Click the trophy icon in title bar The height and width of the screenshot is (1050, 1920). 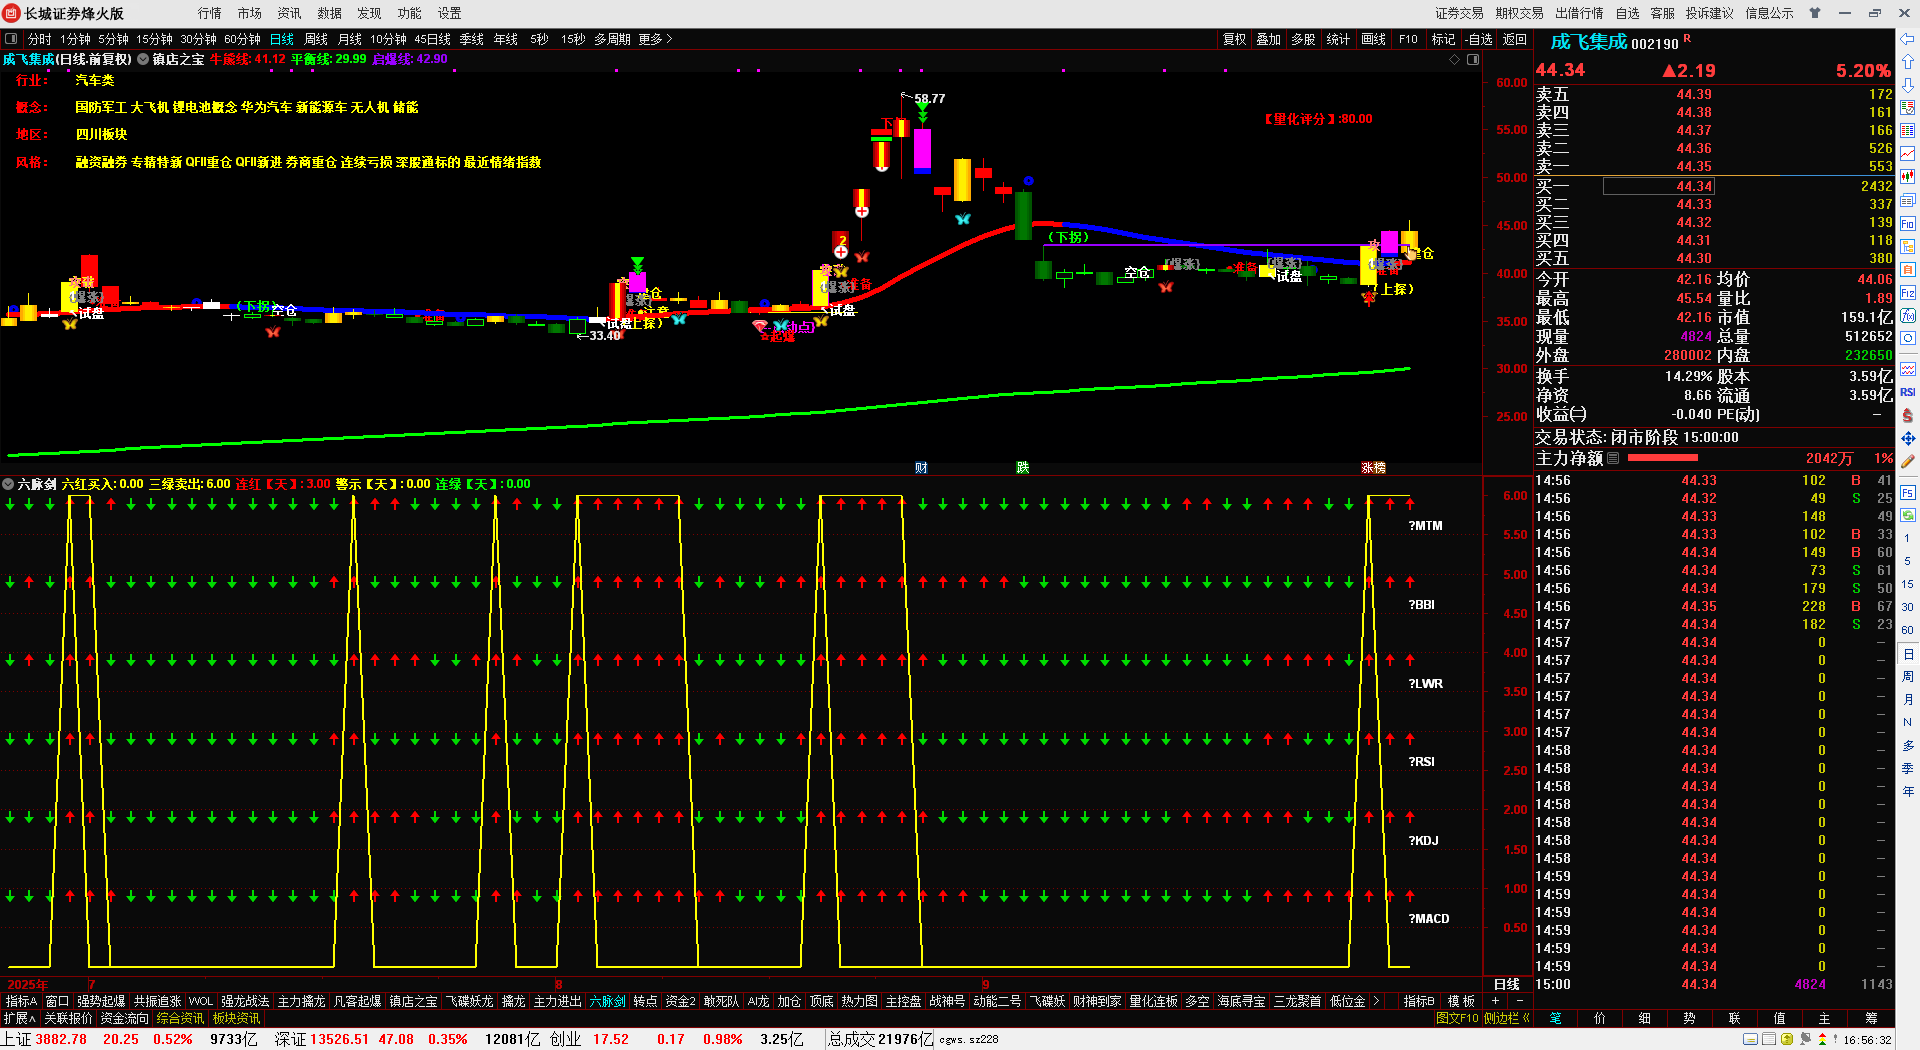1815,13
